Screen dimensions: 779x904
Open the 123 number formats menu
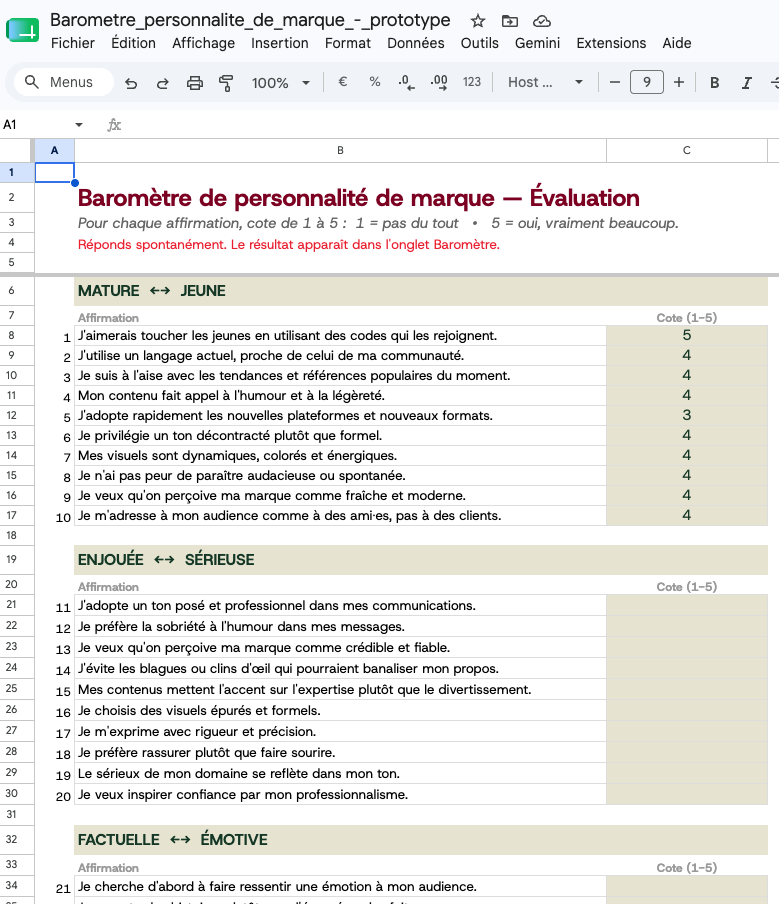pyautogui.click(x=472, y=82)
